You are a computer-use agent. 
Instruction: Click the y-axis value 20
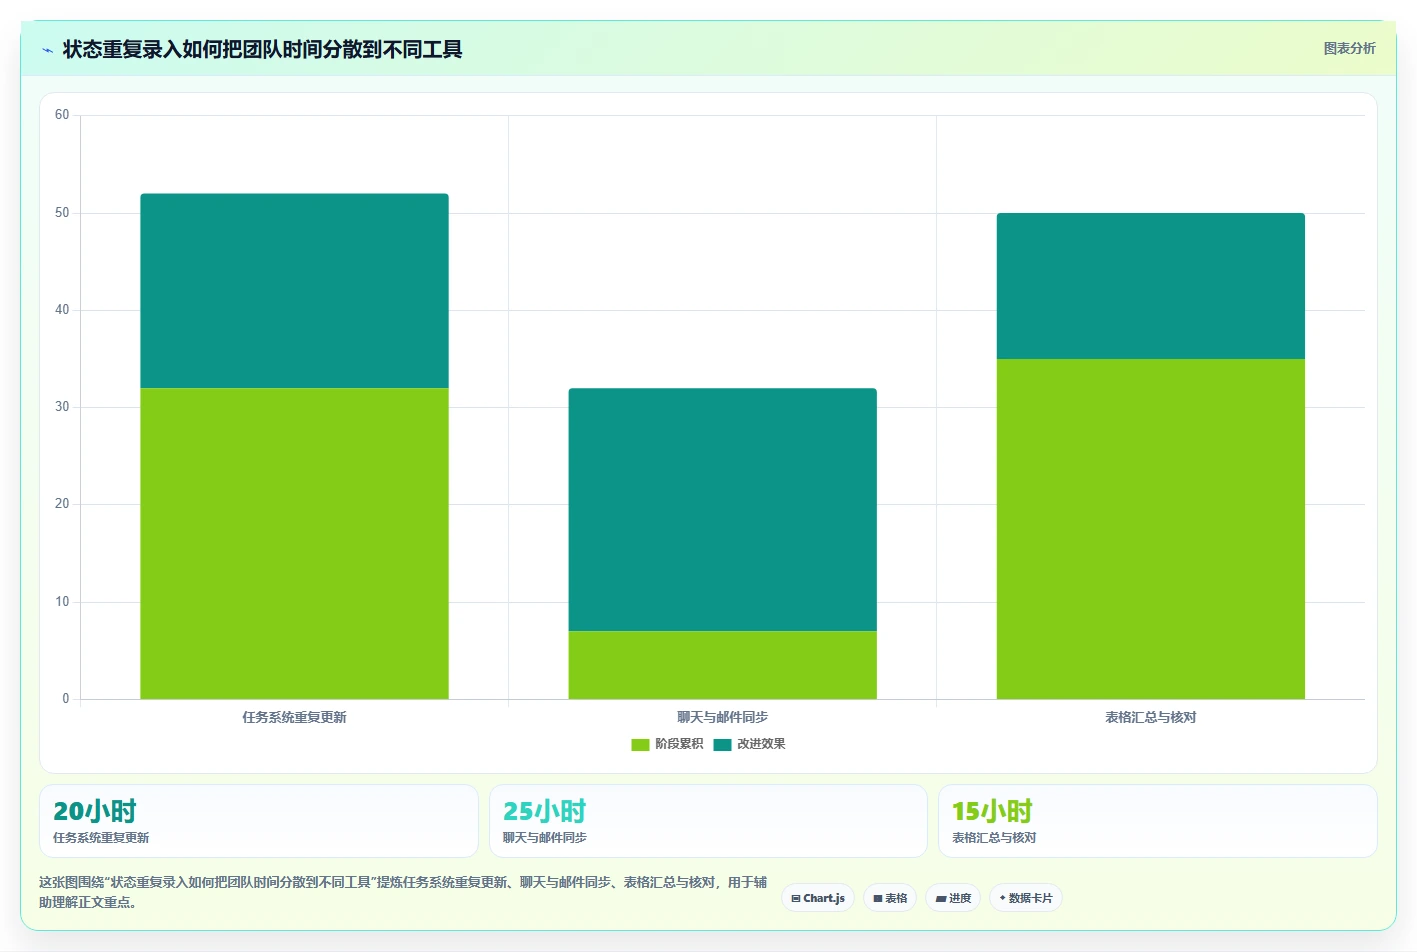click(x=62, y=504)
